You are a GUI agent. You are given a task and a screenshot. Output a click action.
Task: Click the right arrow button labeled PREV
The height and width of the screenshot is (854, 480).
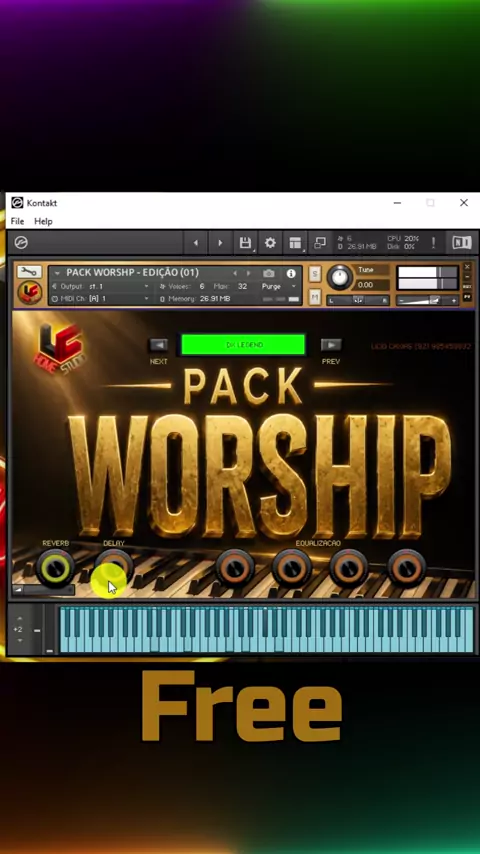[x=331, y=345]
